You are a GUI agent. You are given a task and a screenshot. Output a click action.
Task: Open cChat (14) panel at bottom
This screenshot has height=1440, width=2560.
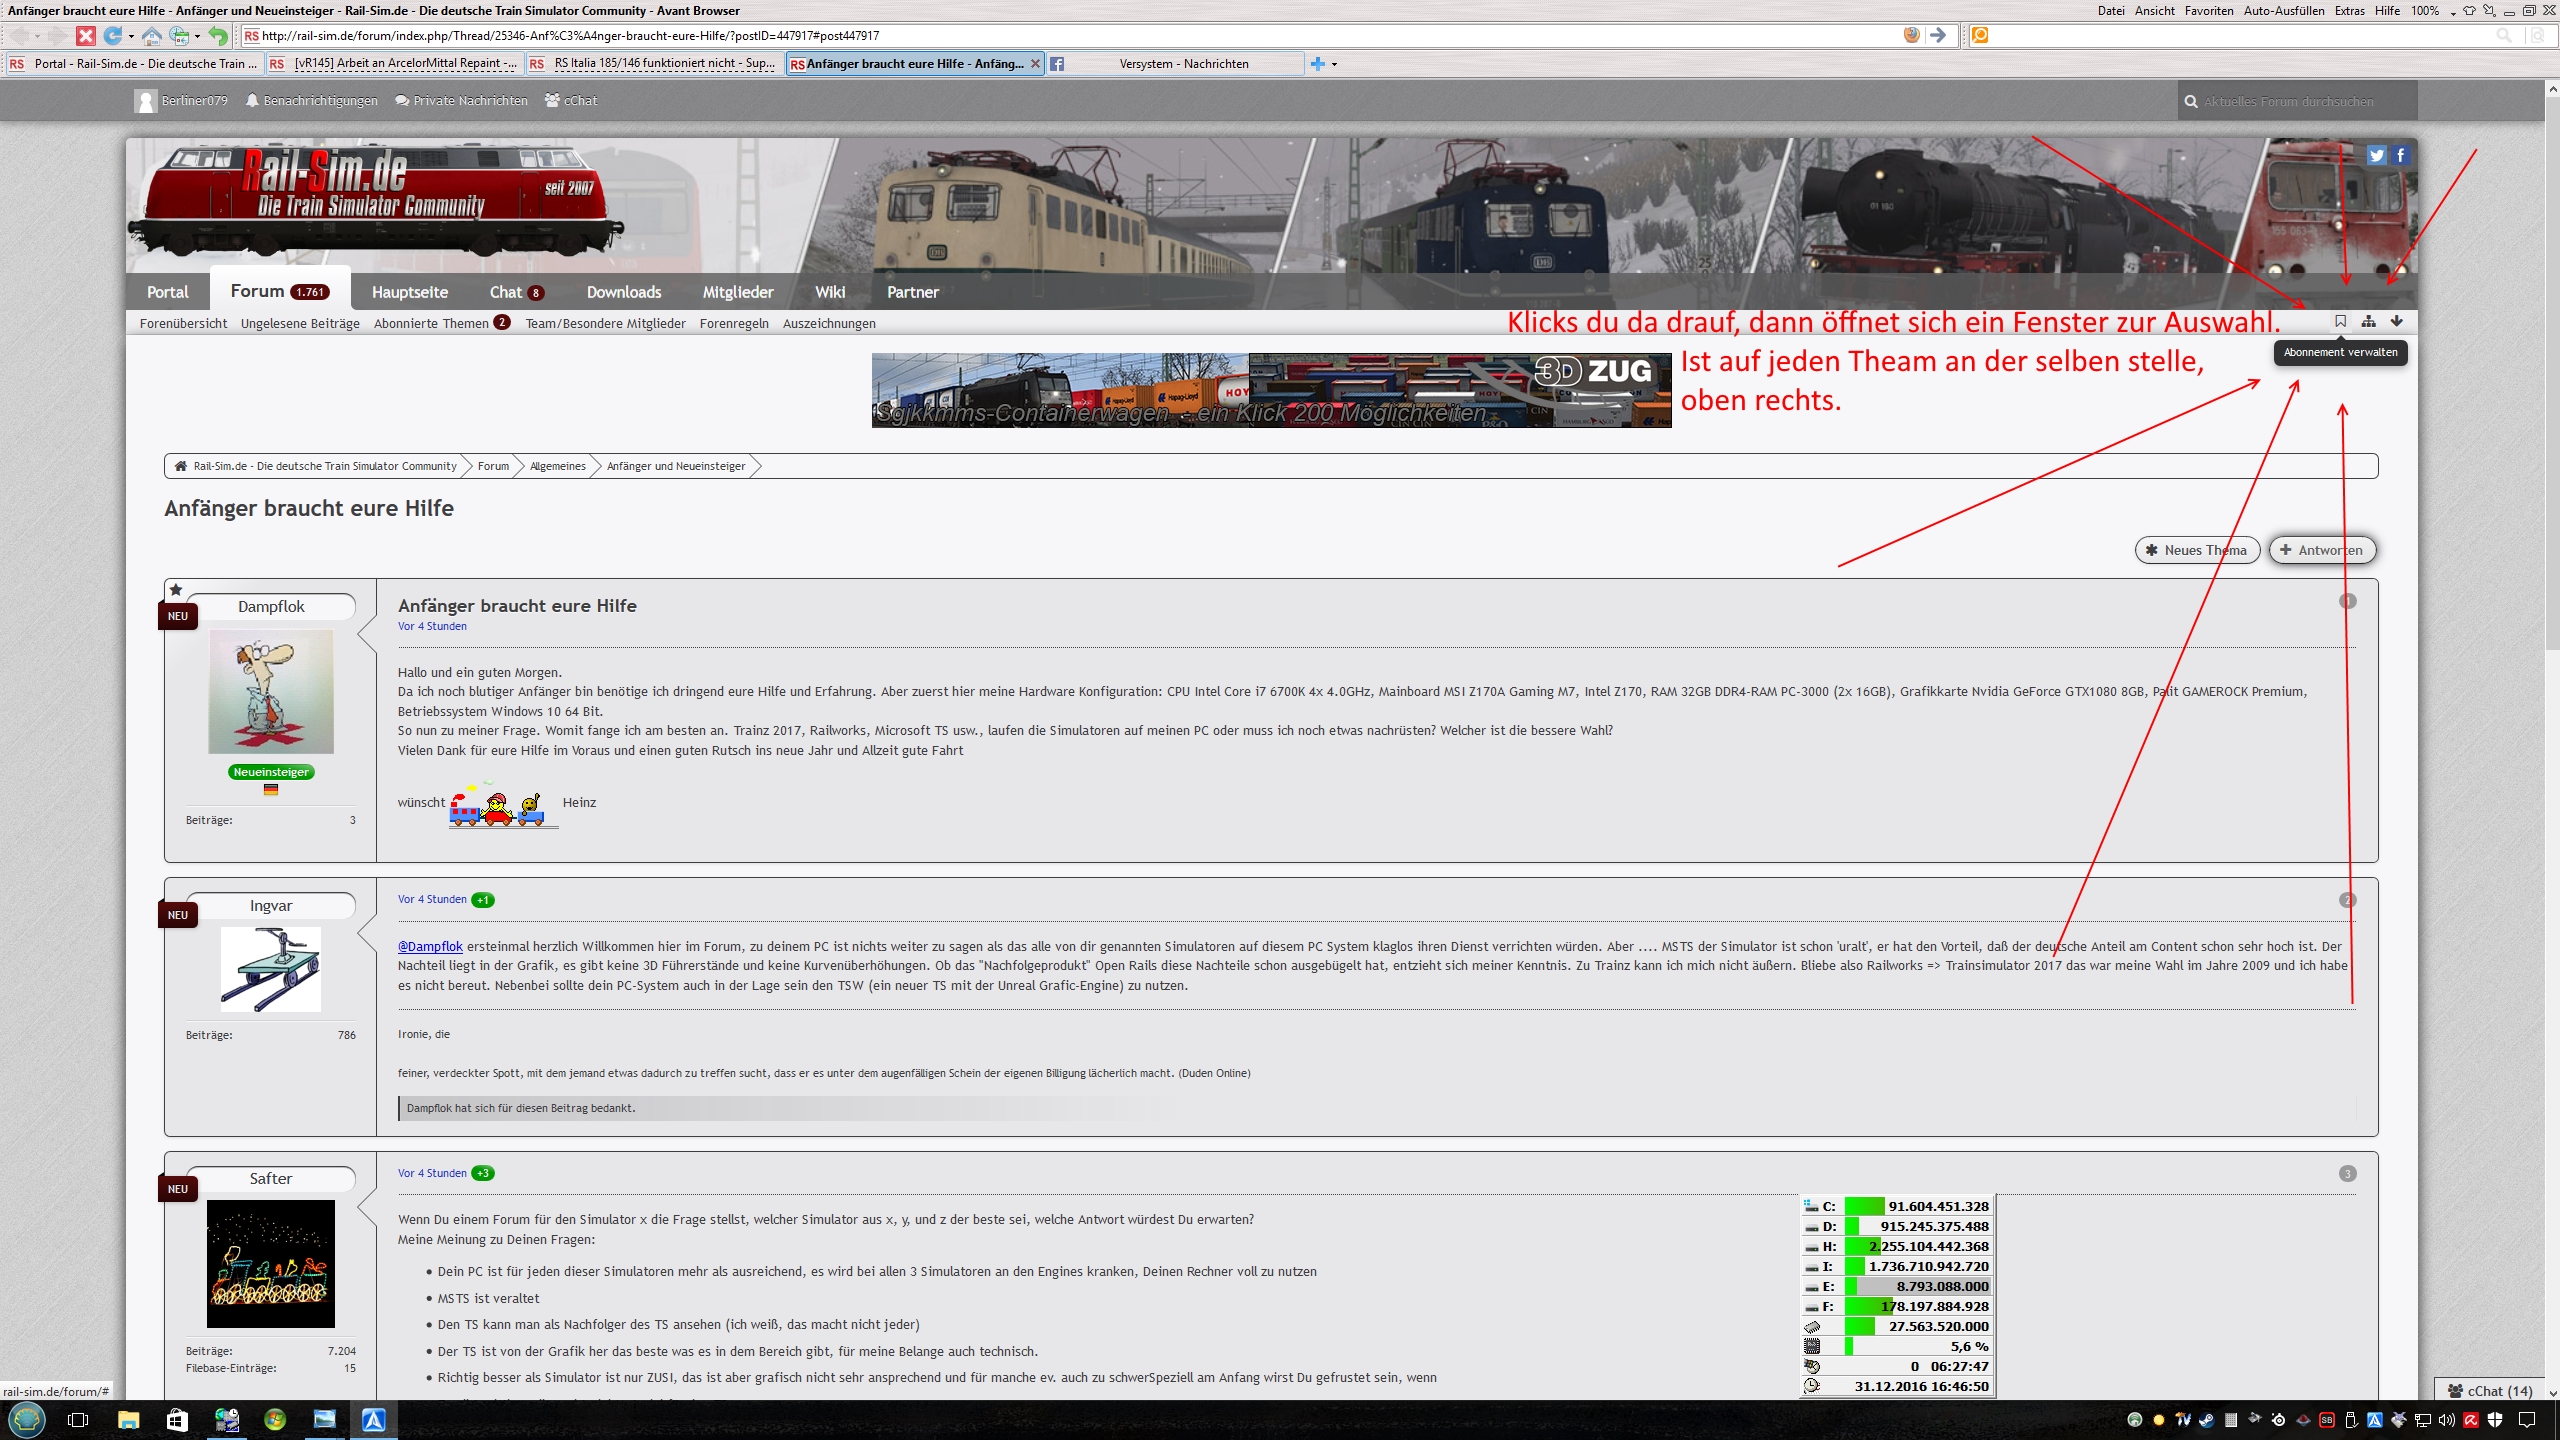pos(2489,1390)
